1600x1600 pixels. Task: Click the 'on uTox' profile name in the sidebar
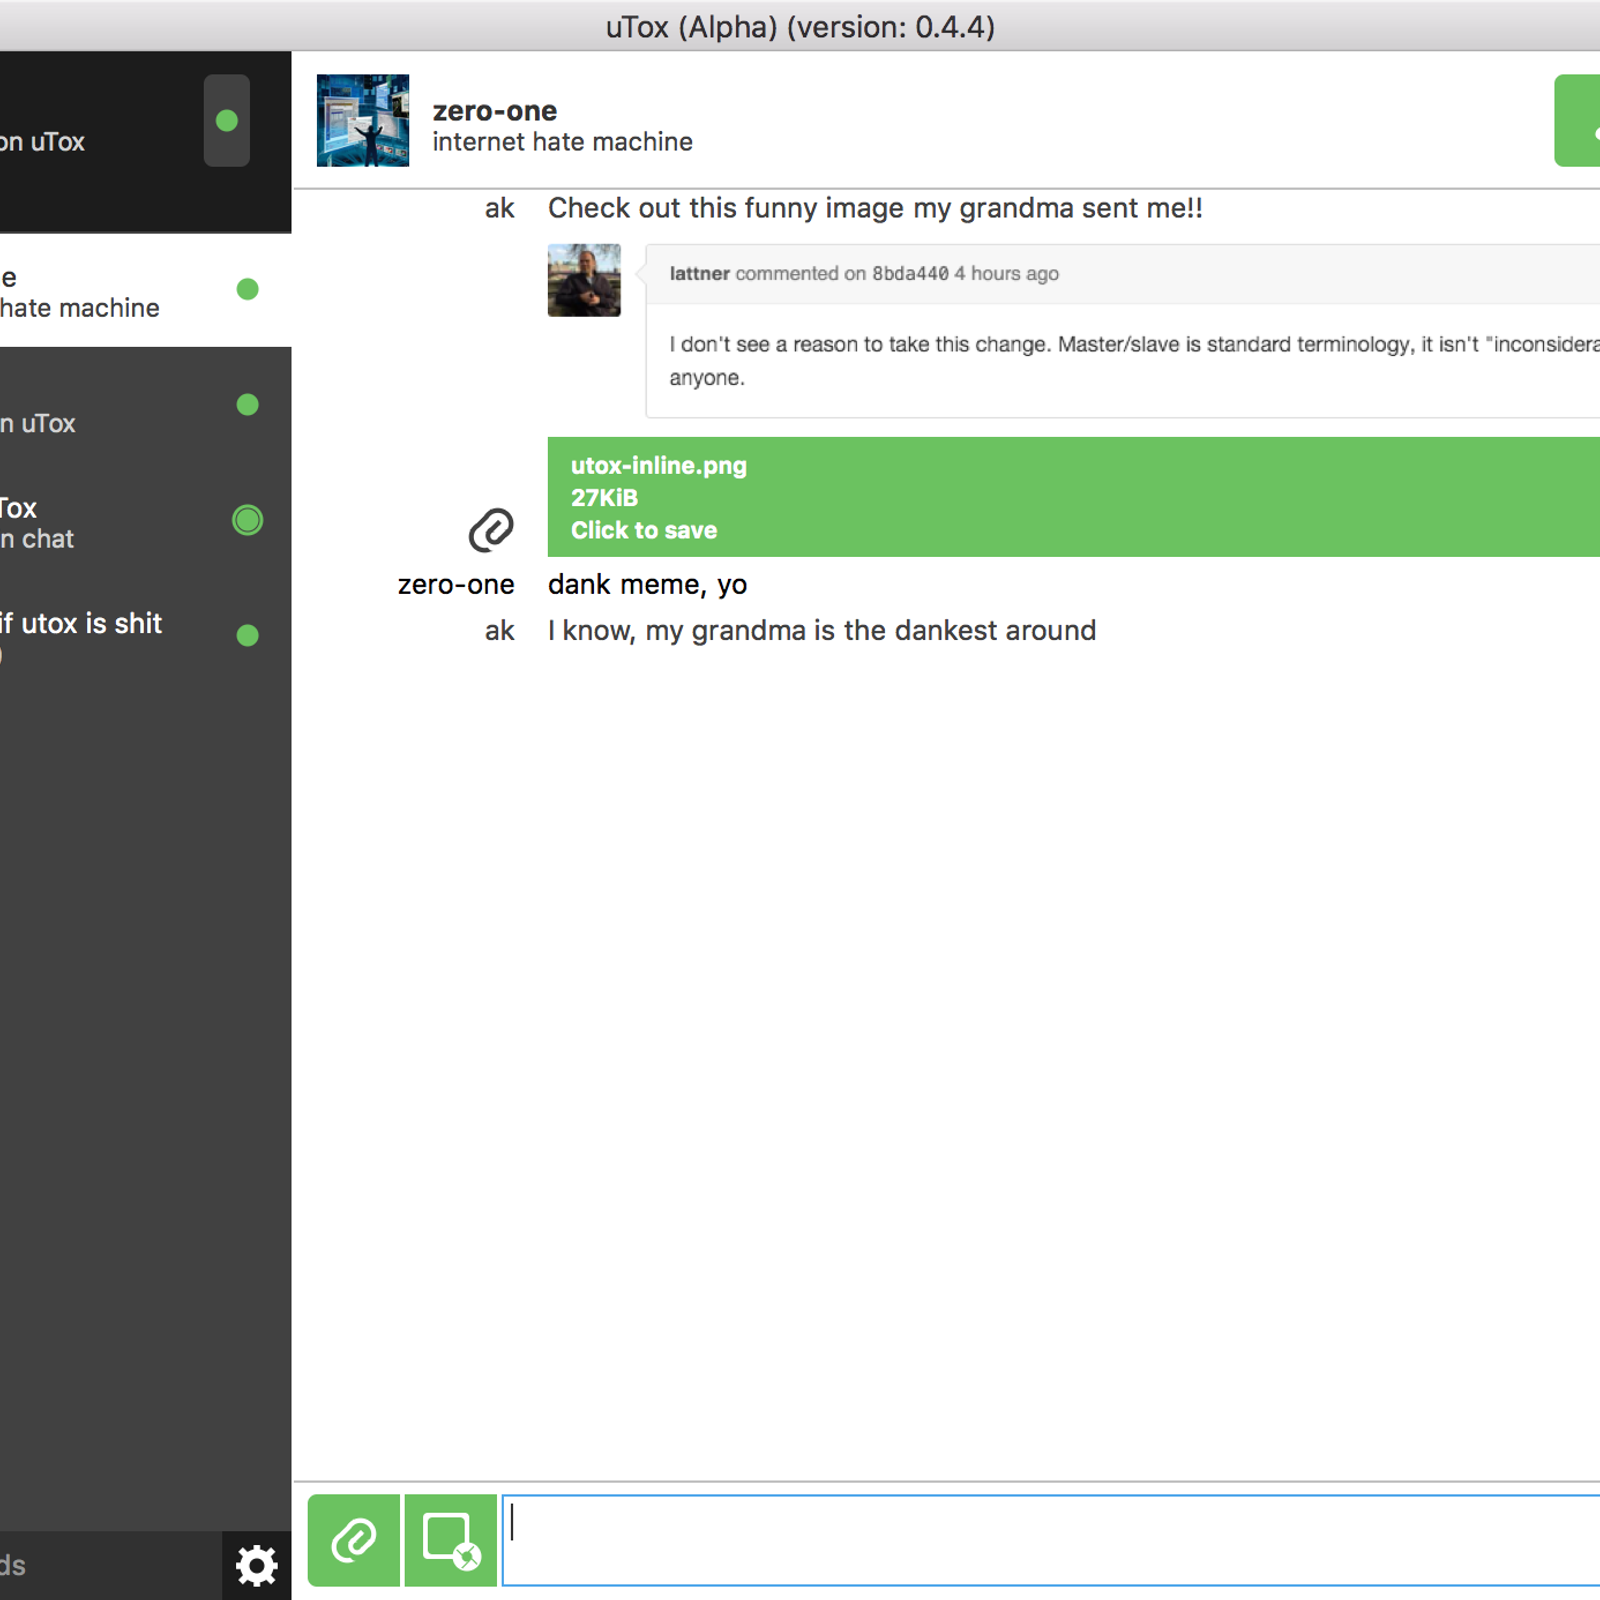click(x=42, y=142)
